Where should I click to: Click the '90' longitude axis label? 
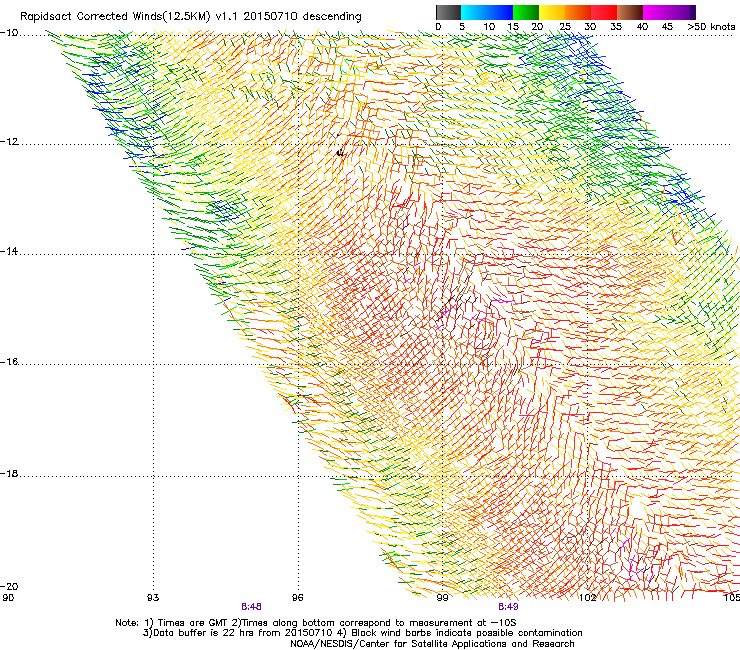tap(8, 598)
